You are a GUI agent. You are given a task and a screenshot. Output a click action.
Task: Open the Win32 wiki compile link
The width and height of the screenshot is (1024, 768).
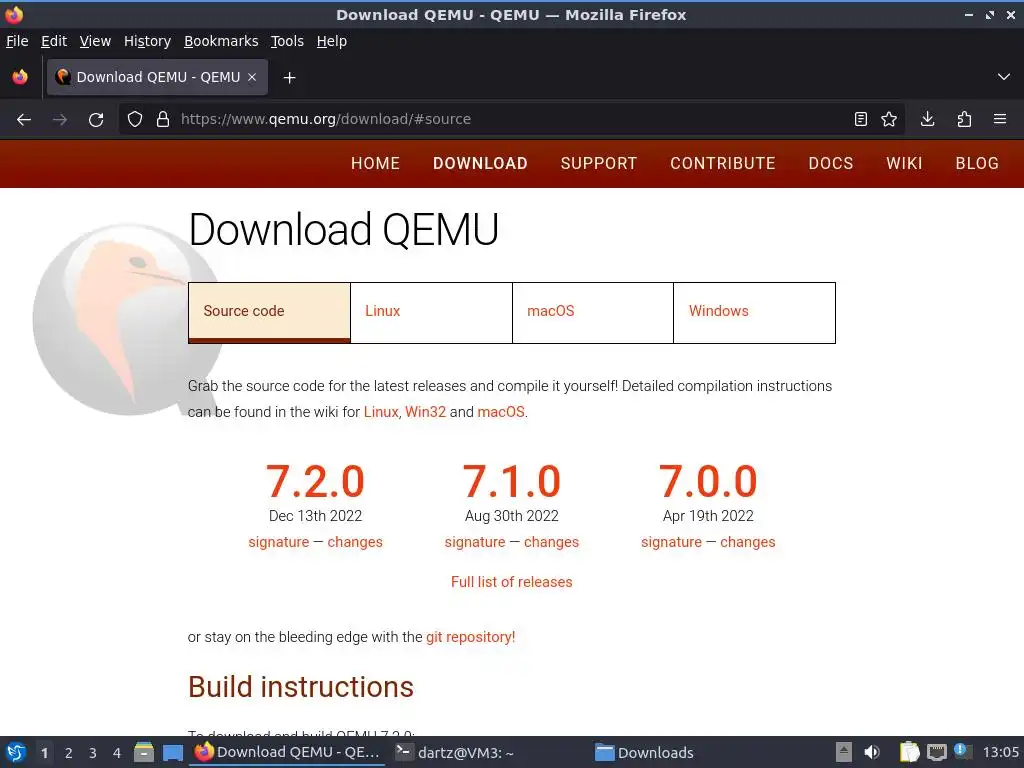point(425,412)
